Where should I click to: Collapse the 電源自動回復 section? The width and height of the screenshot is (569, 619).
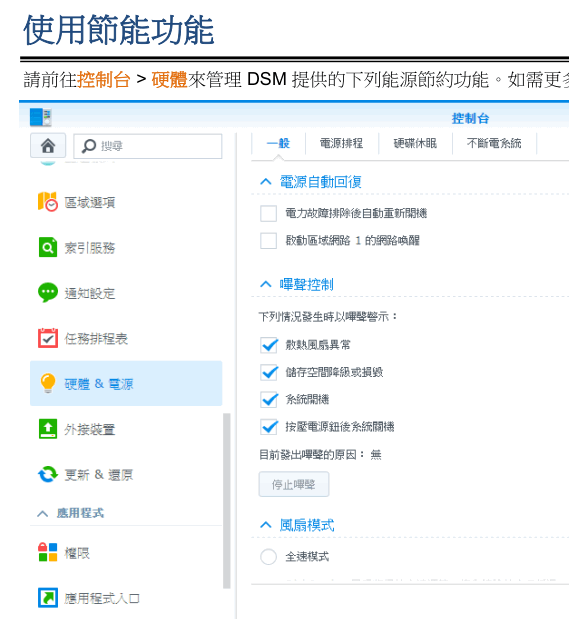[x=266, y=182]
